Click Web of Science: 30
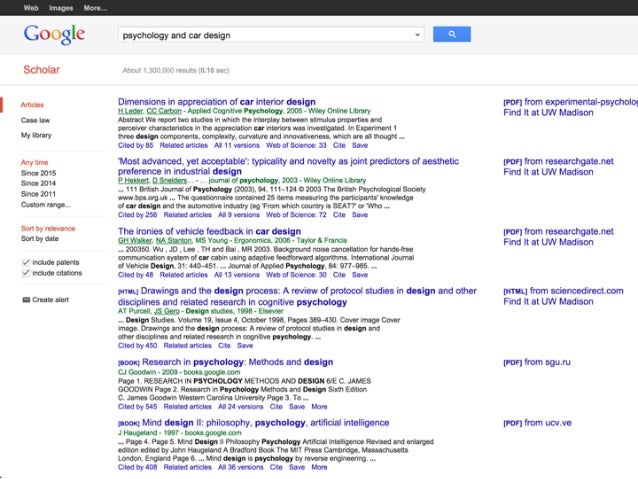The image size is (638, 479). 296,275
